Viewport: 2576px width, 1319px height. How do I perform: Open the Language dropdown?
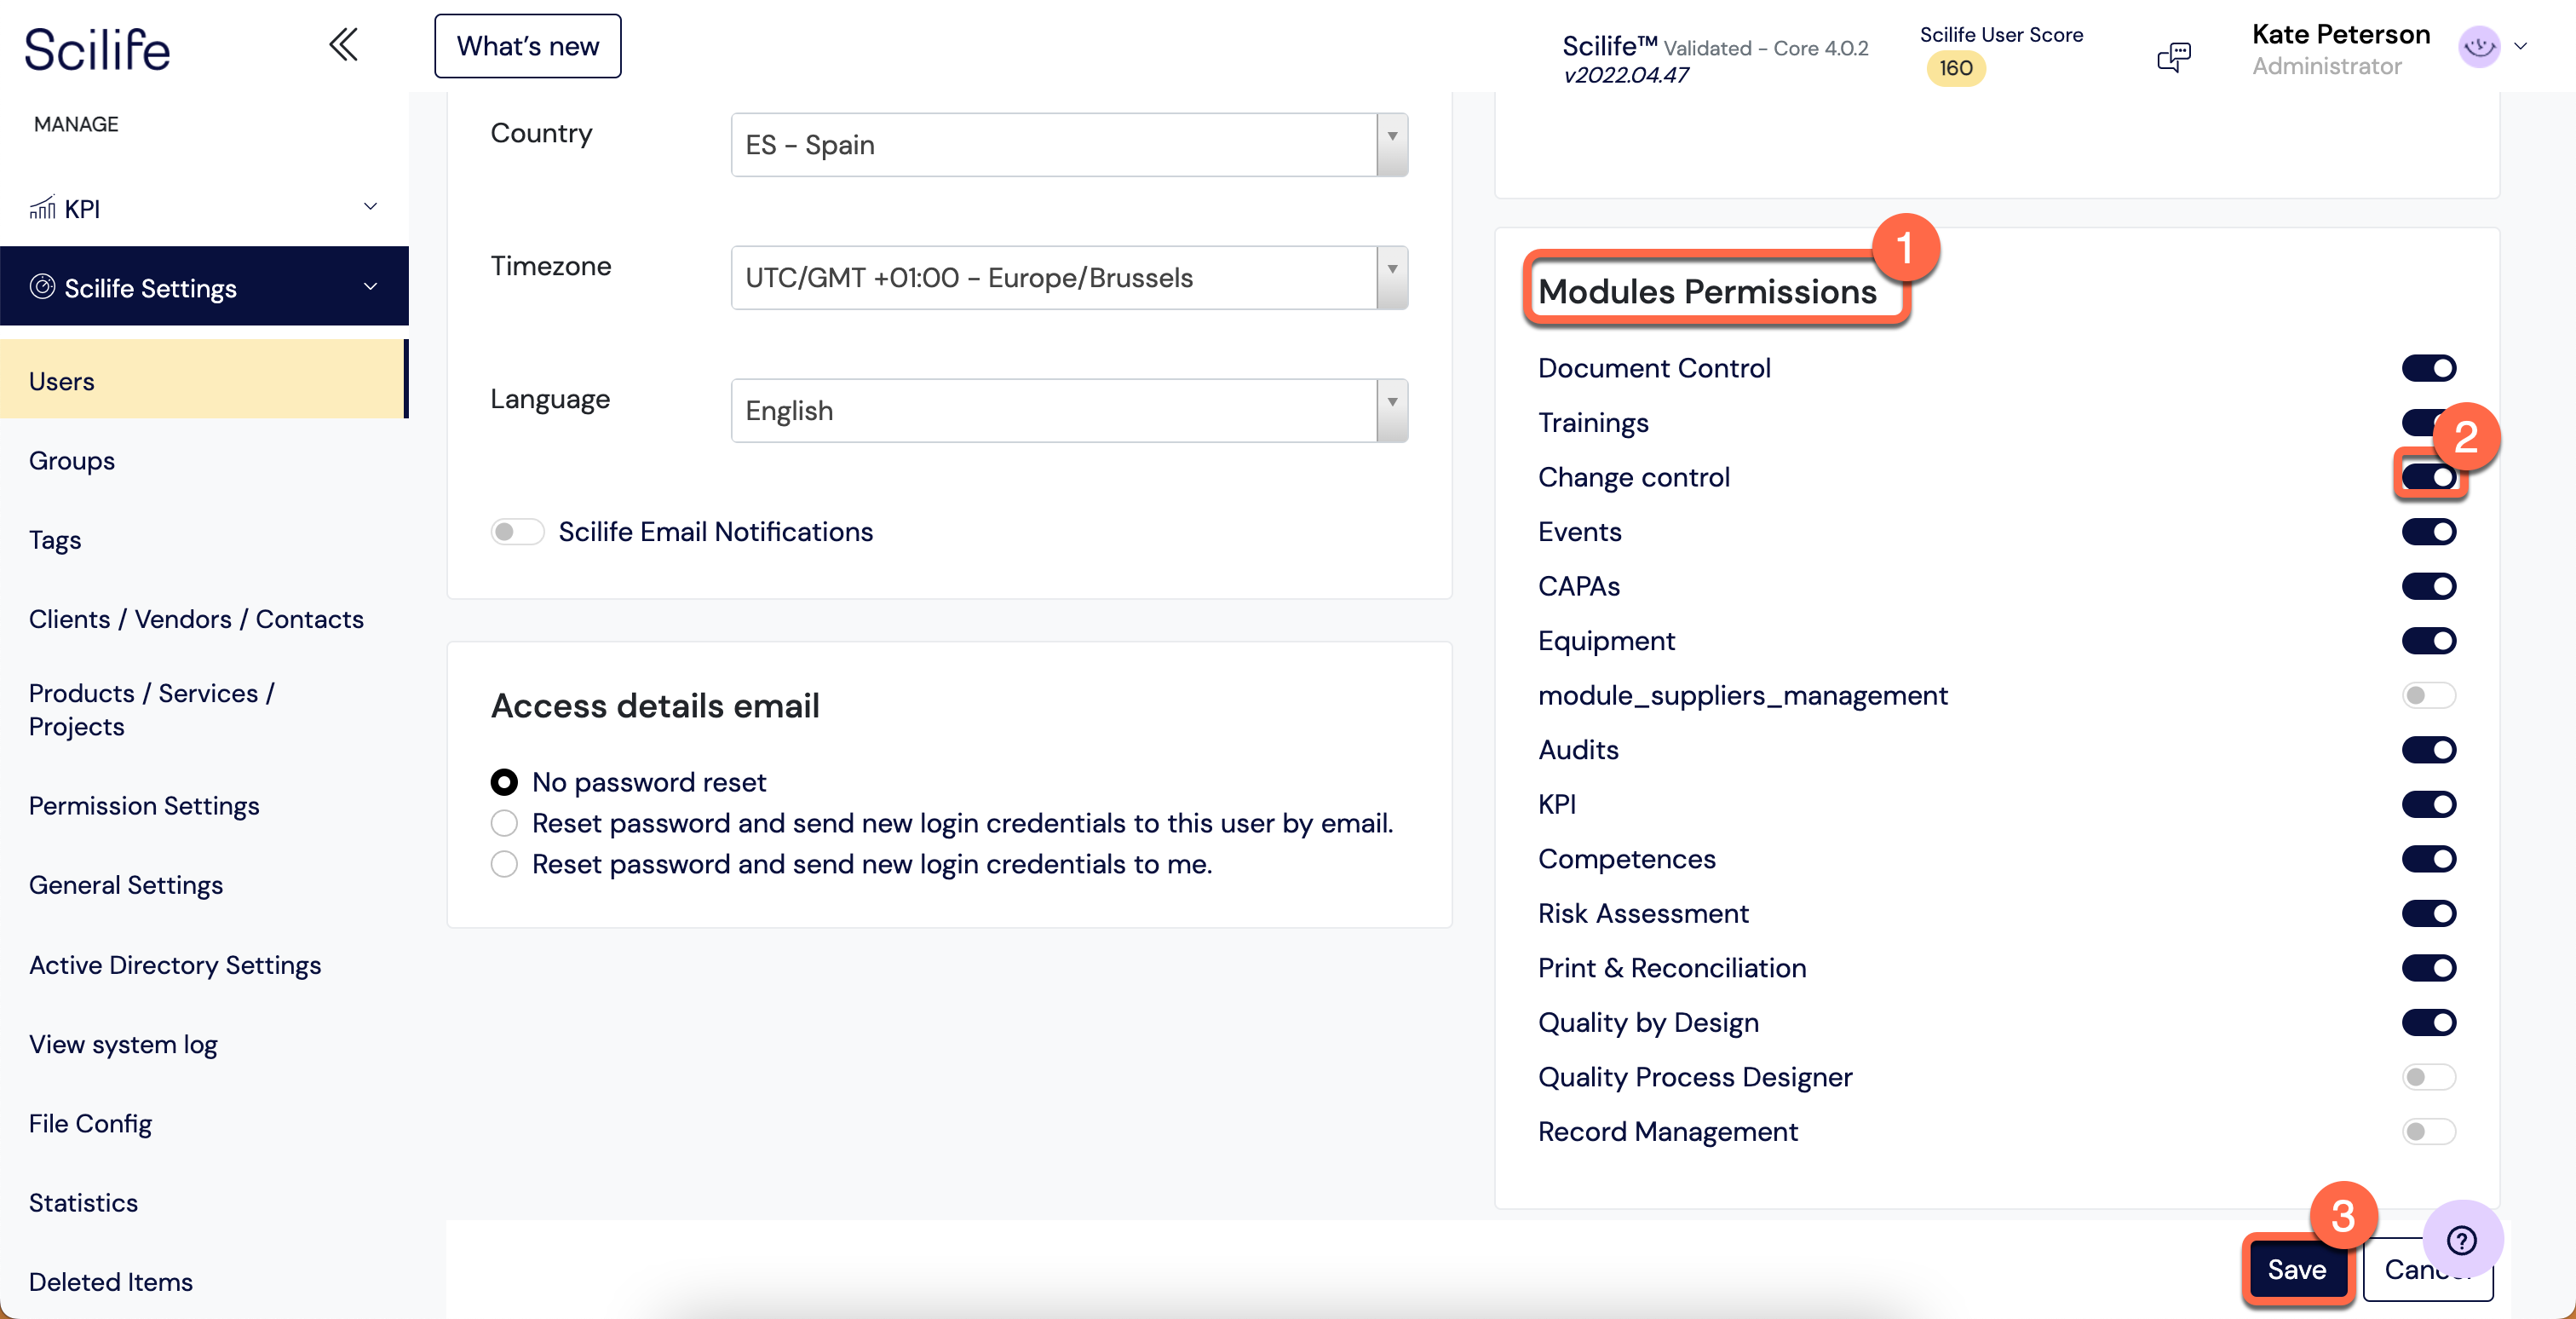coord(1392,410)
